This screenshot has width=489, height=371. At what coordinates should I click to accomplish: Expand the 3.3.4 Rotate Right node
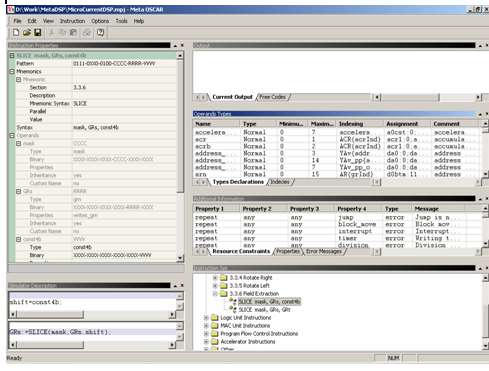tap(215, 278)
